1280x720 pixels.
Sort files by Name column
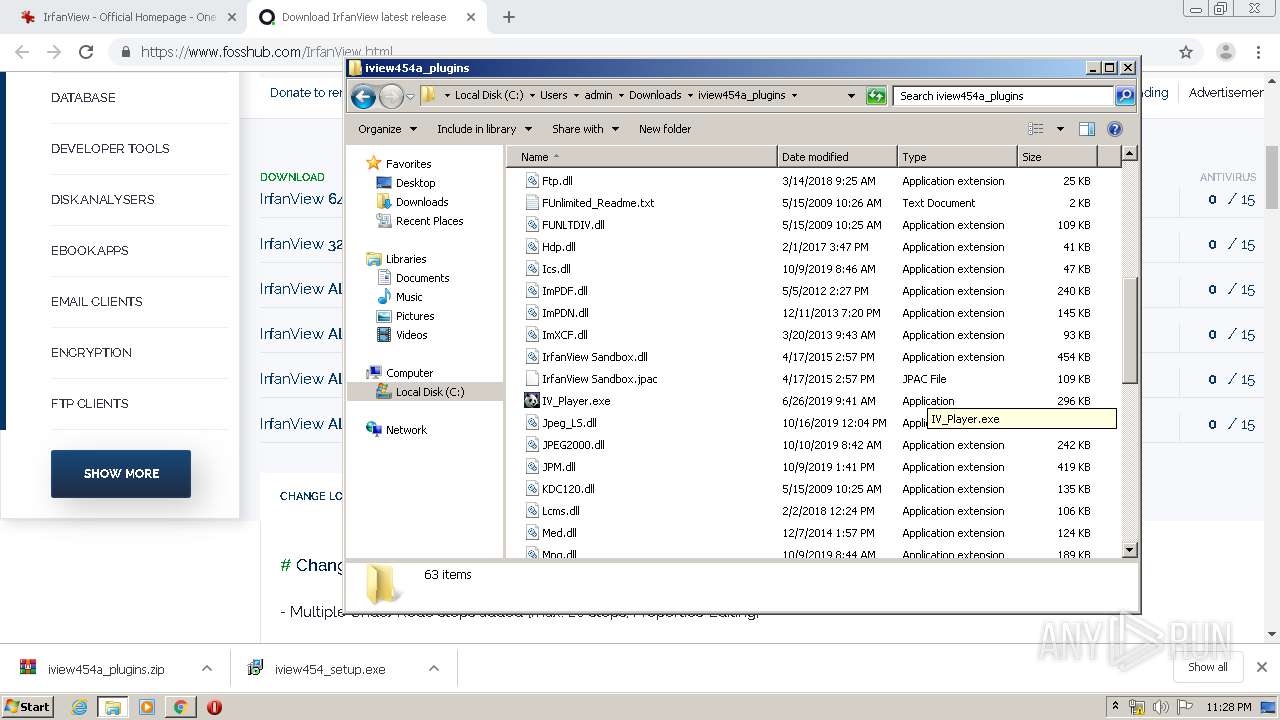(x=641, y=157)
